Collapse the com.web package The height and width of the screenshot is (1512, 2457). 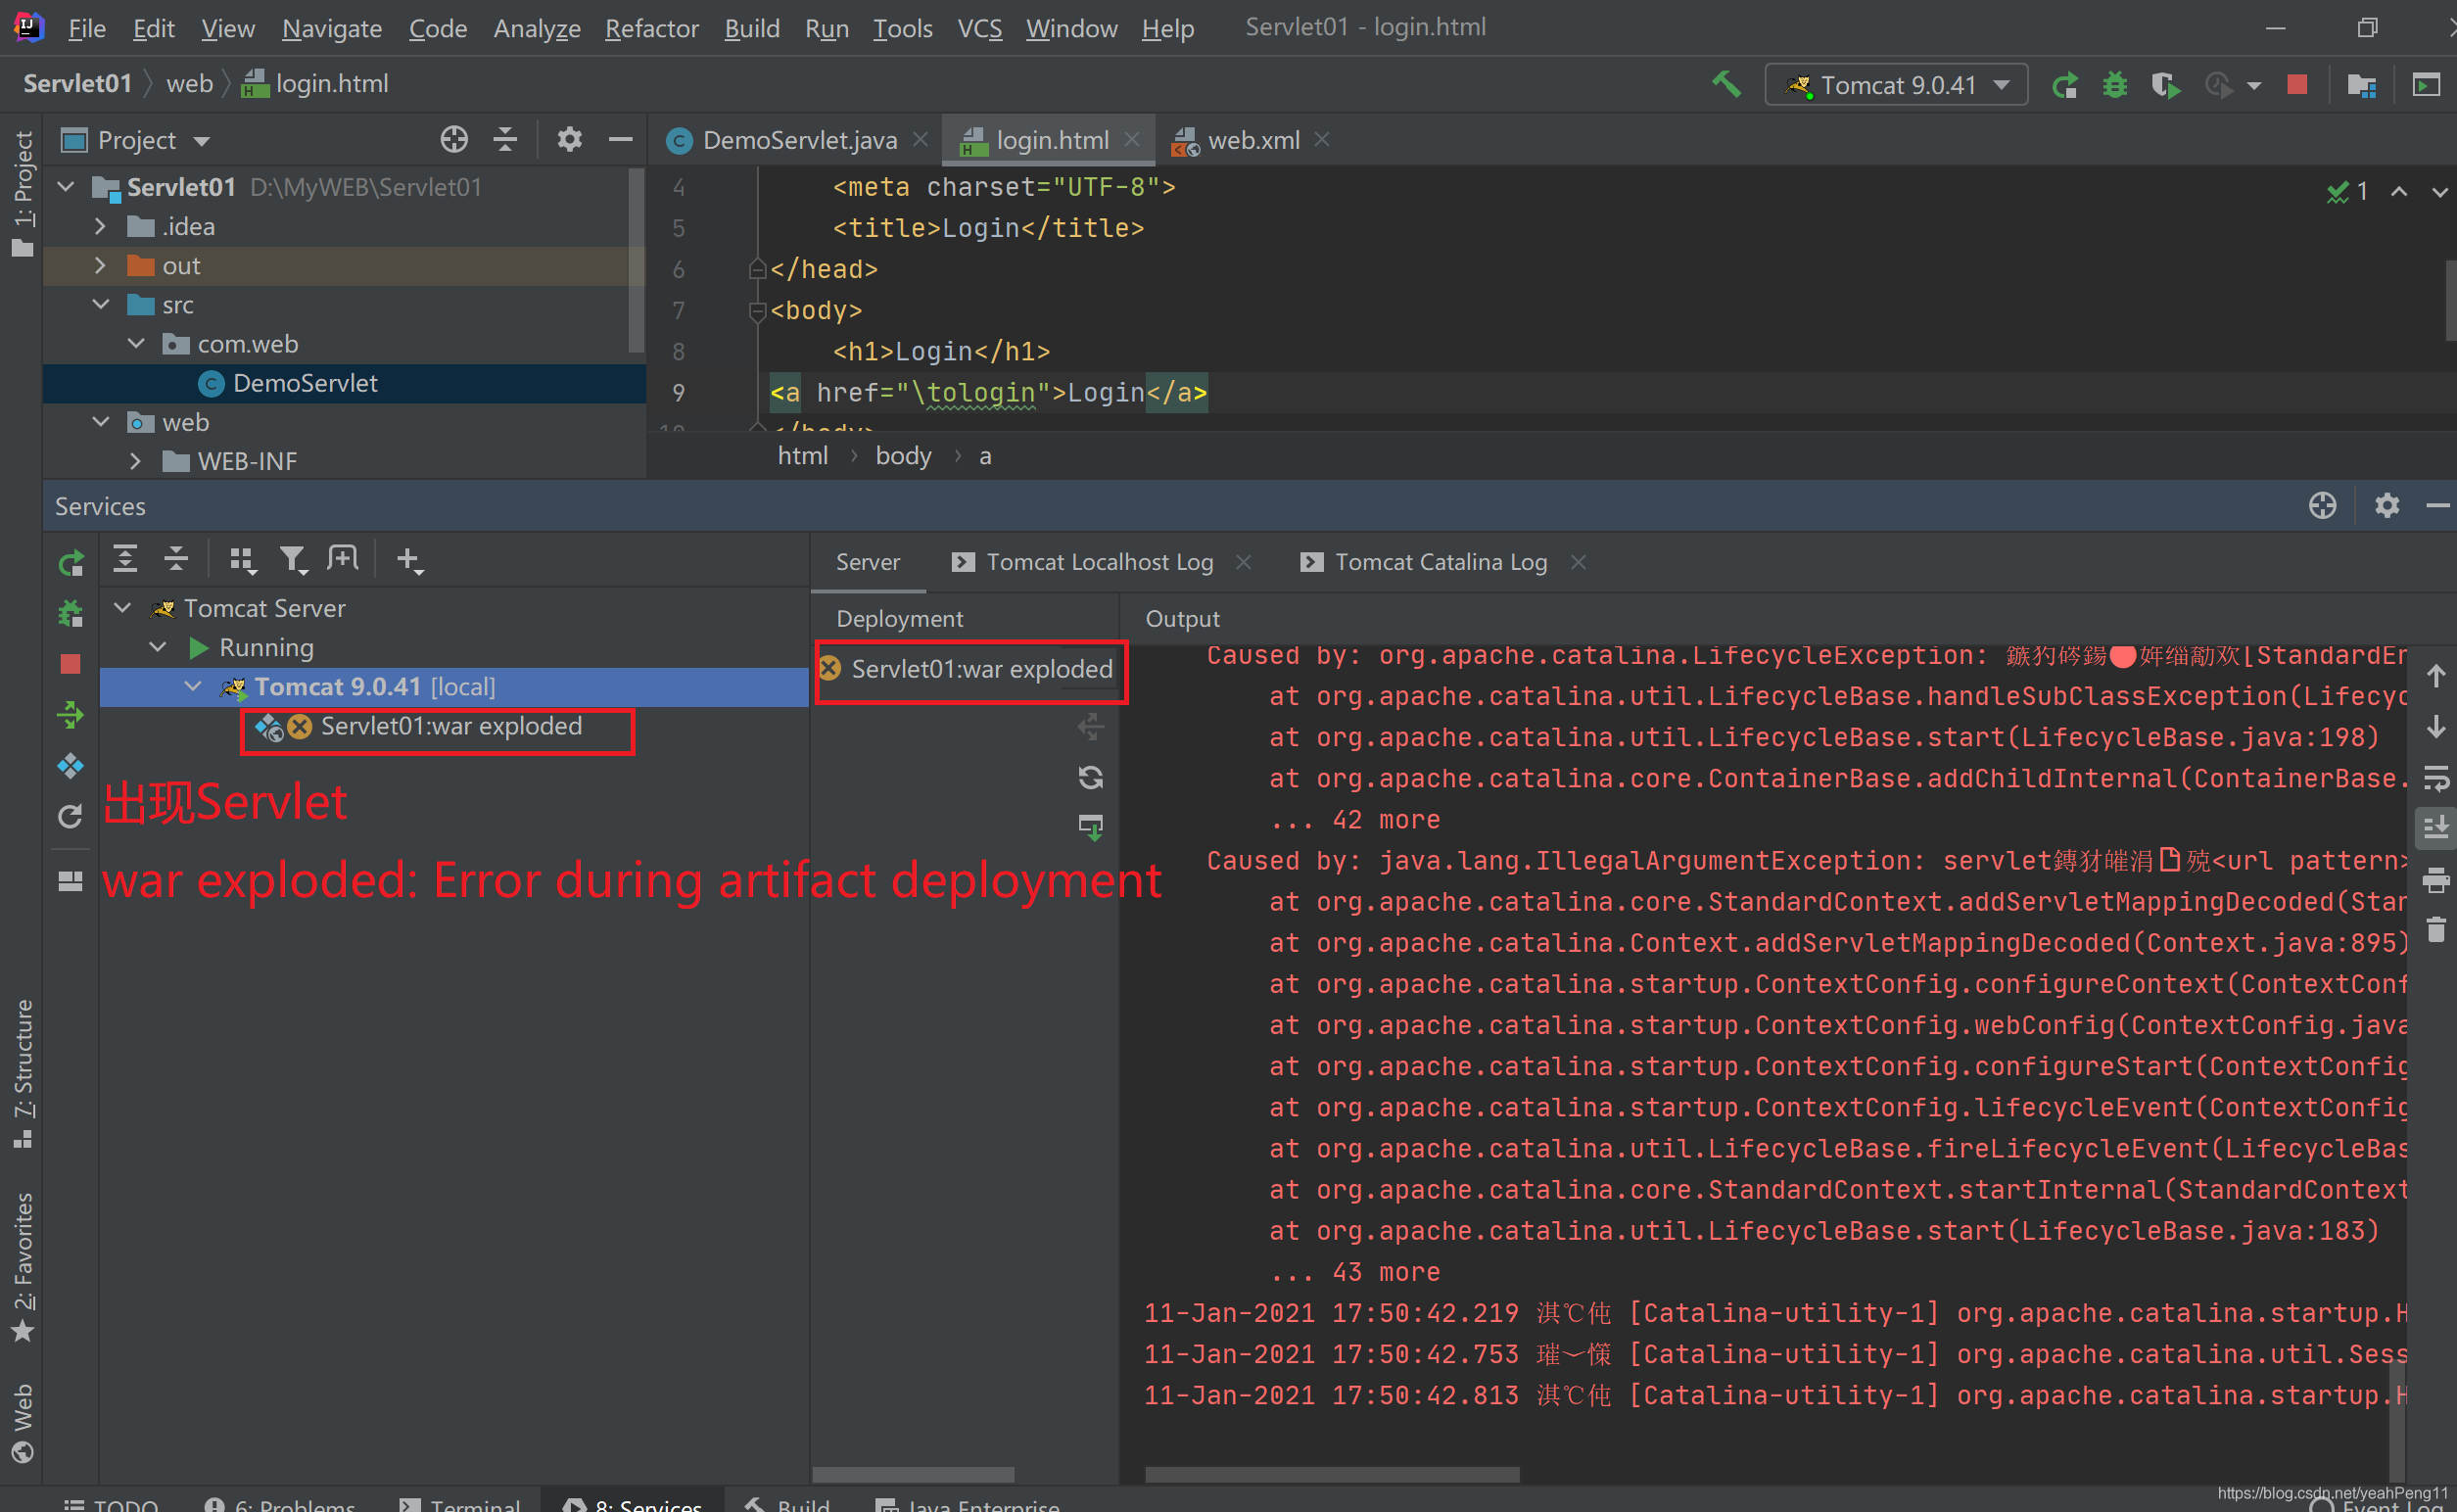pyautogui.click(x=136, y=343)
